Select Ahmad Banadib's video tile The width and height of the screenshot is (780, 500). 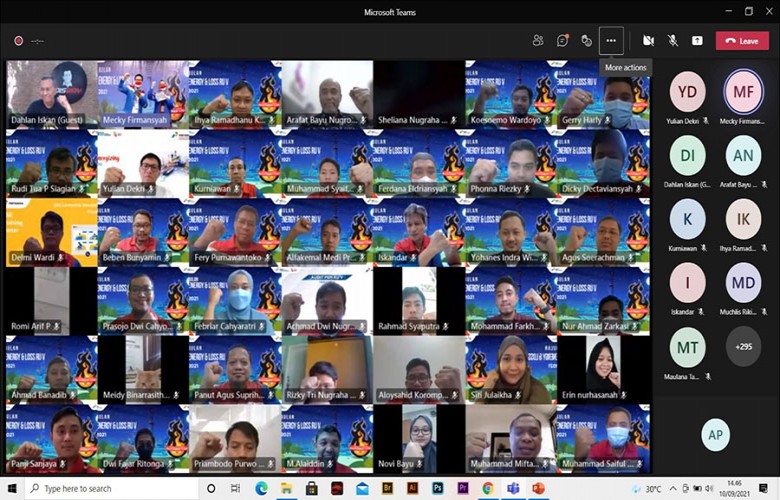point(52,370)
